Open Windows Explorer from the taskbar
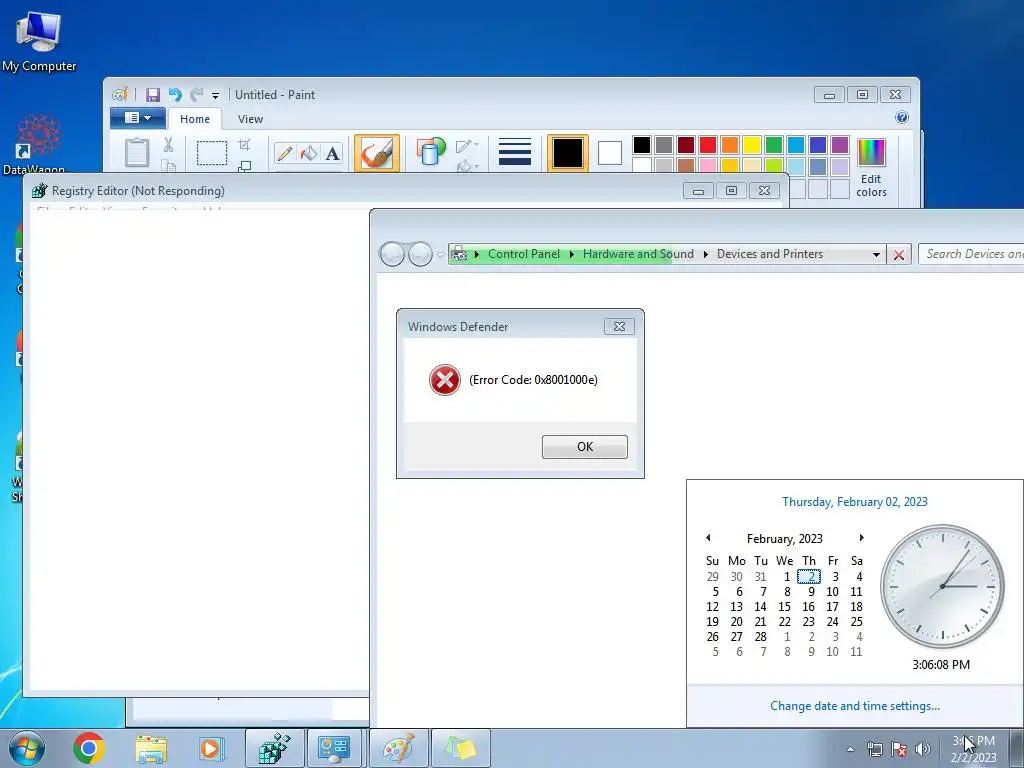Image resolution: width=1024 pixels, height=768 pixels. click(151, 748)
